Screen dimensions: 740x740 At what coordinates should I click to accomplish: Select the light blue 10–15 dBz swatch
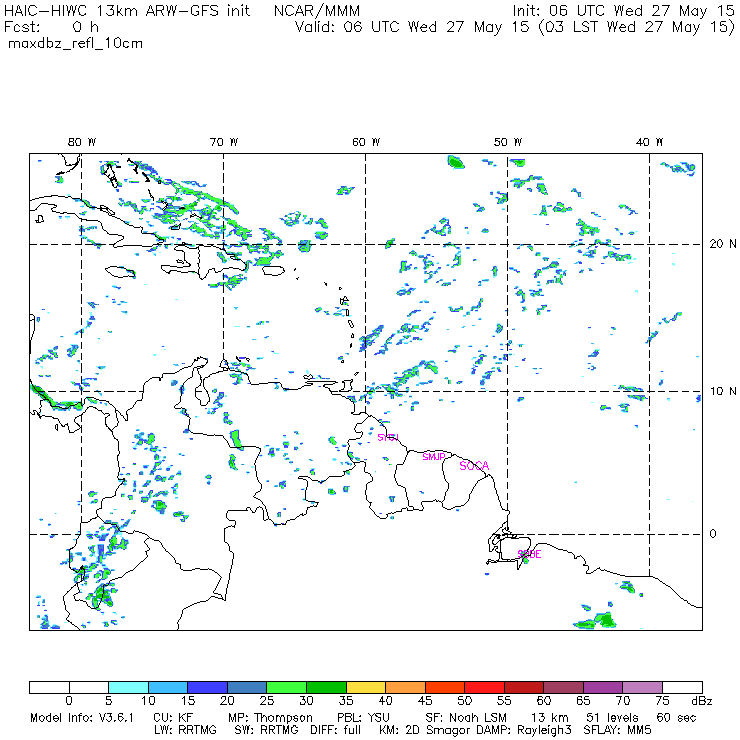tap(168, 687)
